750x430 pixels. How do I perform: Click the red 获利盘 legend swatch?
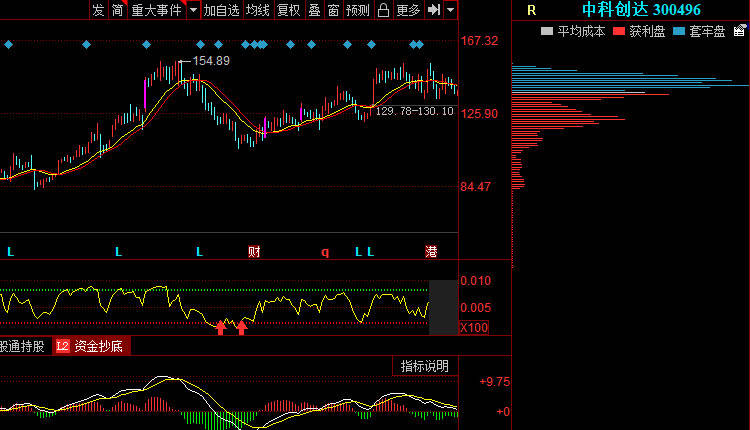619,32
